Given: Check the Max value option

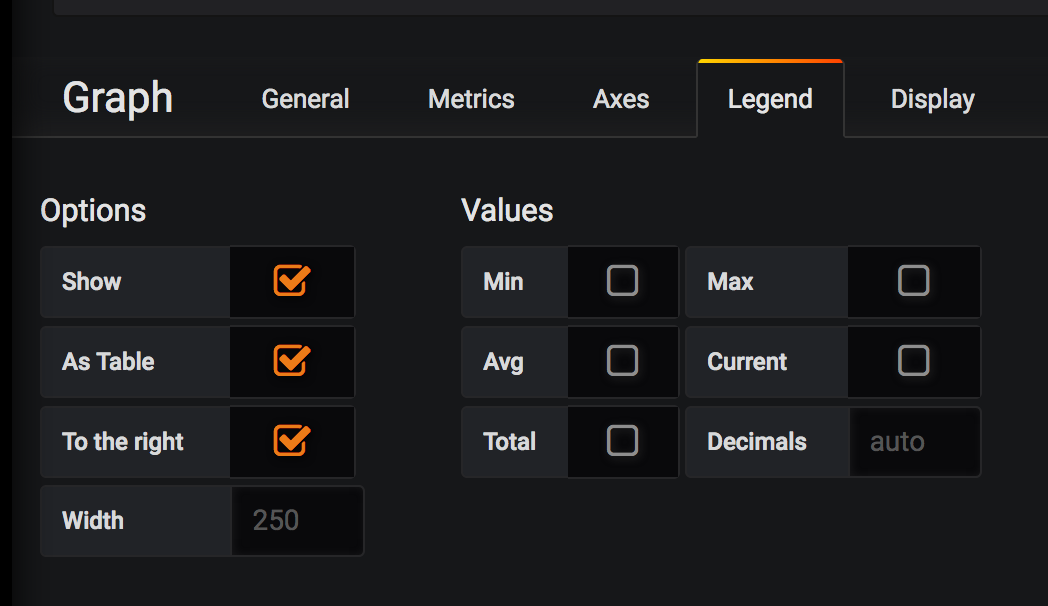Looking at the screenshot, I should [x=913, y=282].
